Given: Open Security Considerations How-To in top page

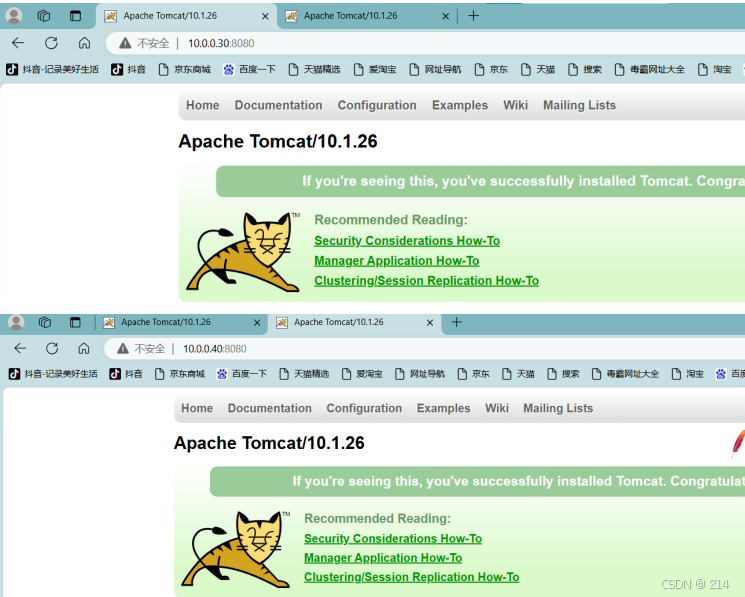Looking at the screenshot, I should 407,241.
